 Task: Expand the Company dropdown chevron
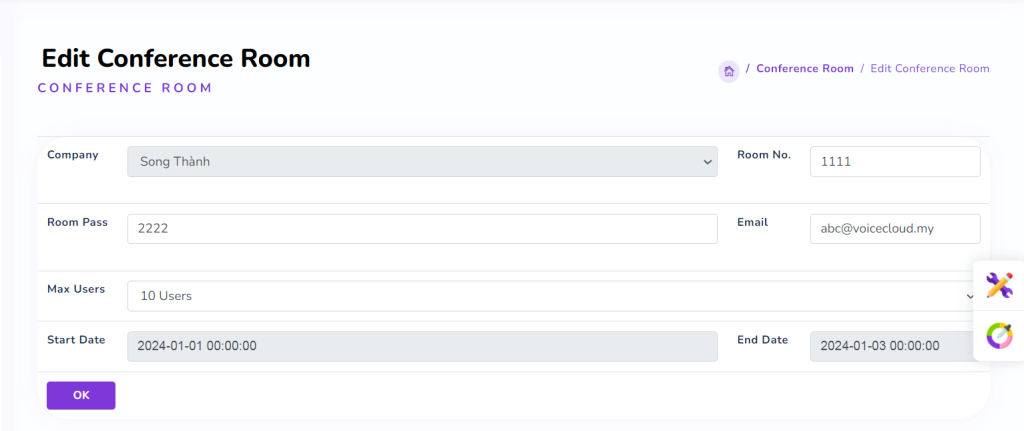coord(707,162)
